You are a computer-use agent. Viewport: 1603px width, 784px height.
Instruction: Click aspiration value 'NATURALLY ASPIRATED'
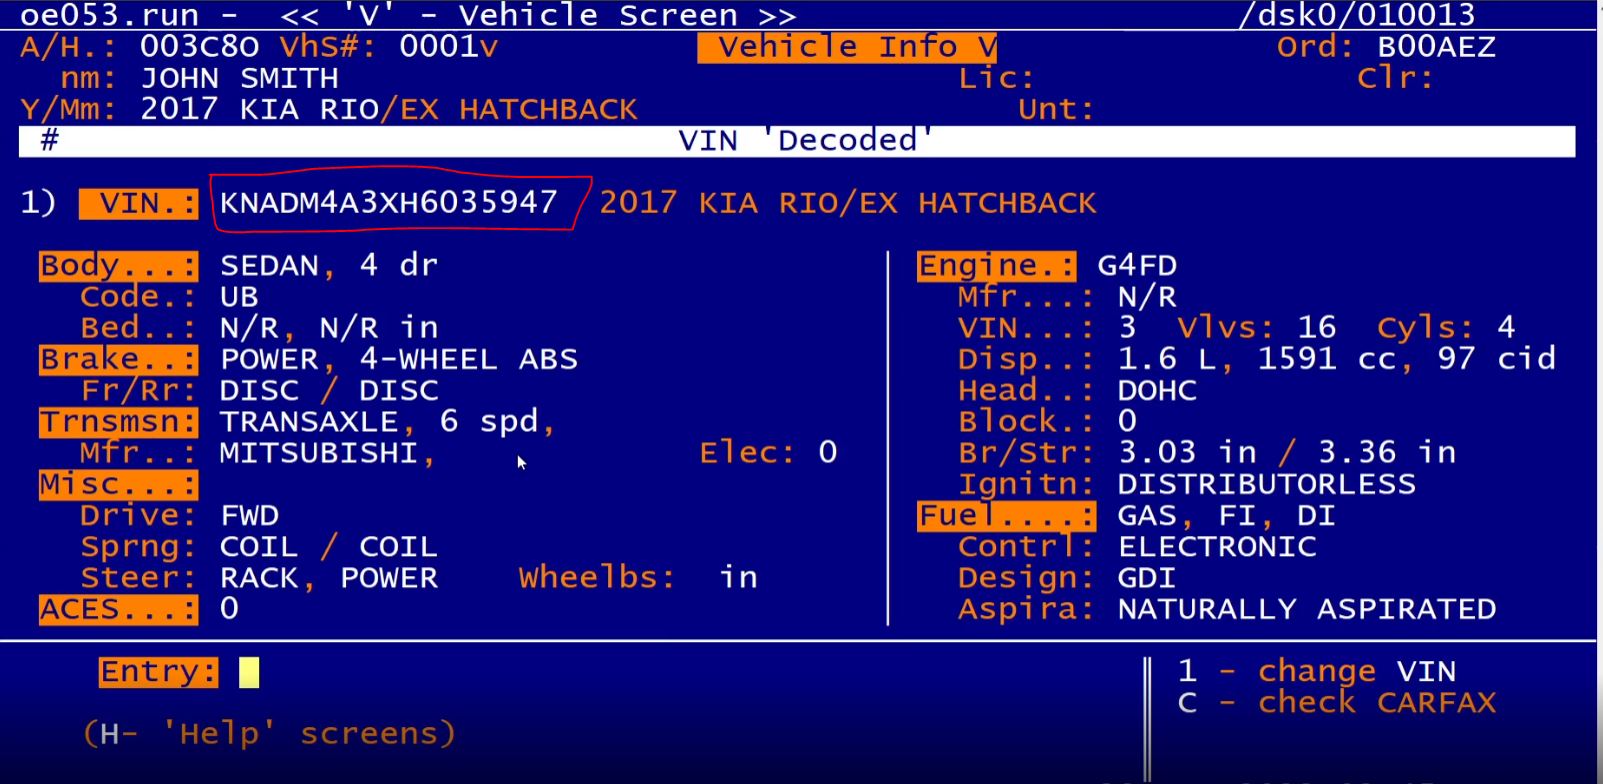point(1307,609)
